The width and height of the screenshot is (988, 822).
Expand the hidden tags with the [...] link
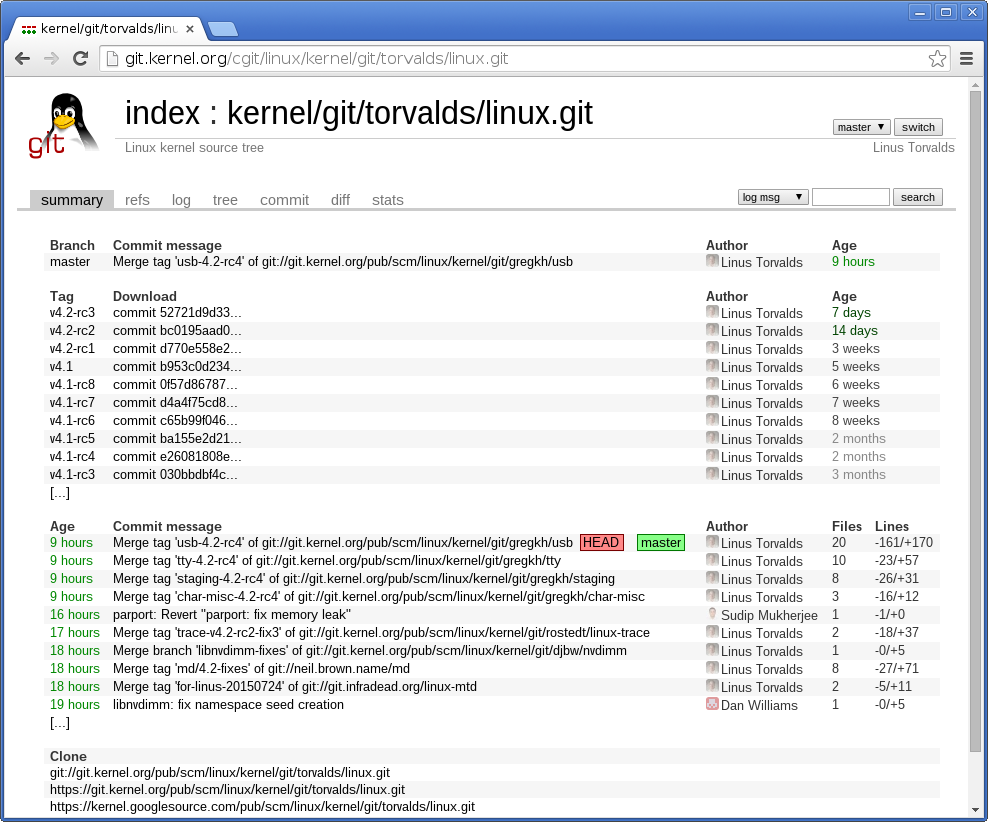click(x=59, y=492)
